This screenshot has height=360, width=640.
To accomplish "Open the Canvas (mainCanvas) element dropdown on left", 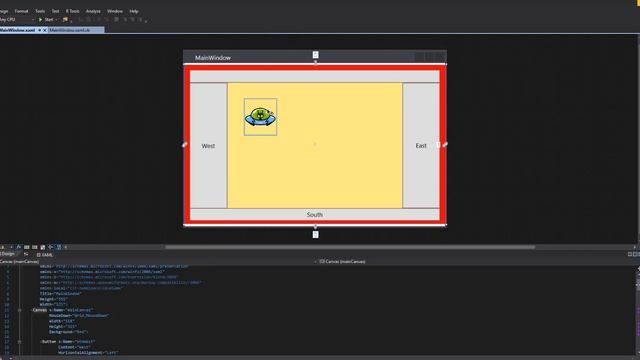I will coord(157,262).
